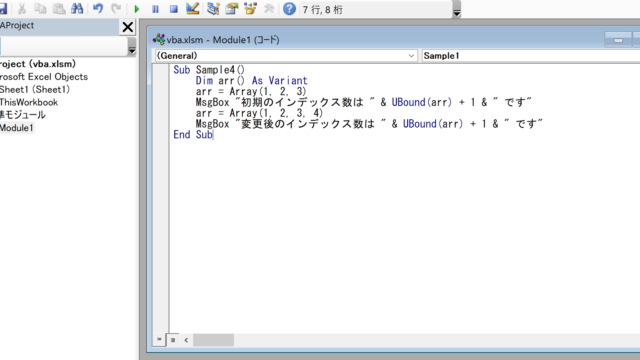Click the Reset stop icon
640x360 pixels.
coord(174,9)
